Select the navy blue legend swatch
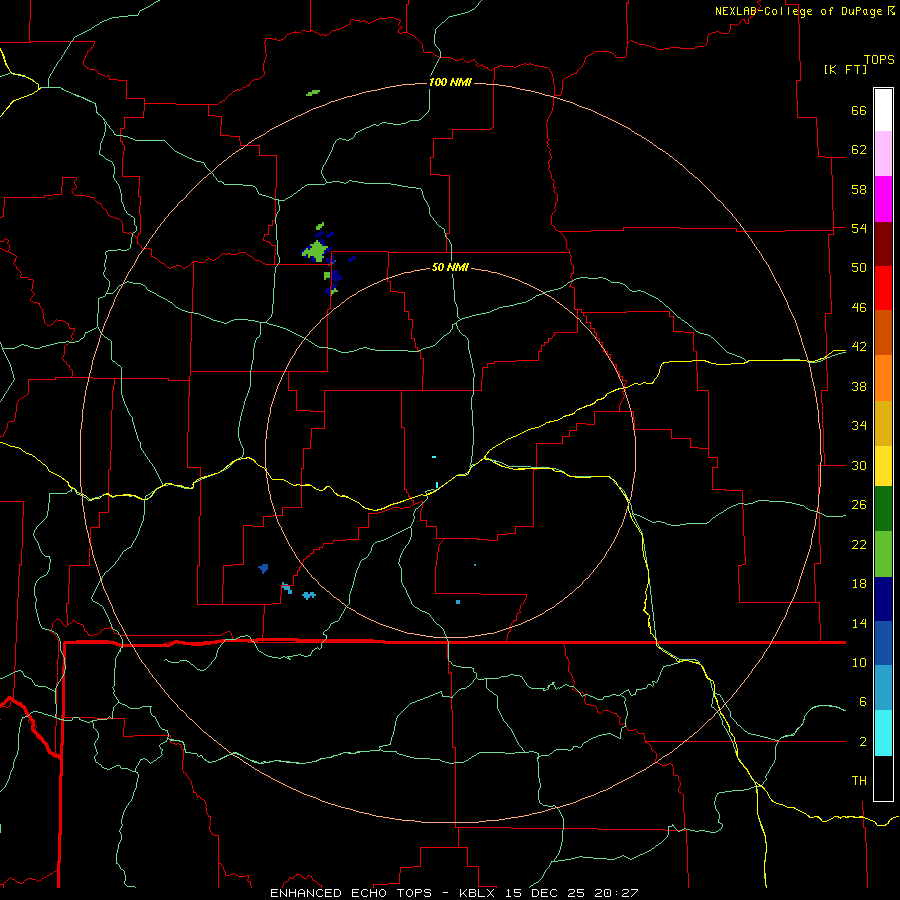 [883, 599]
